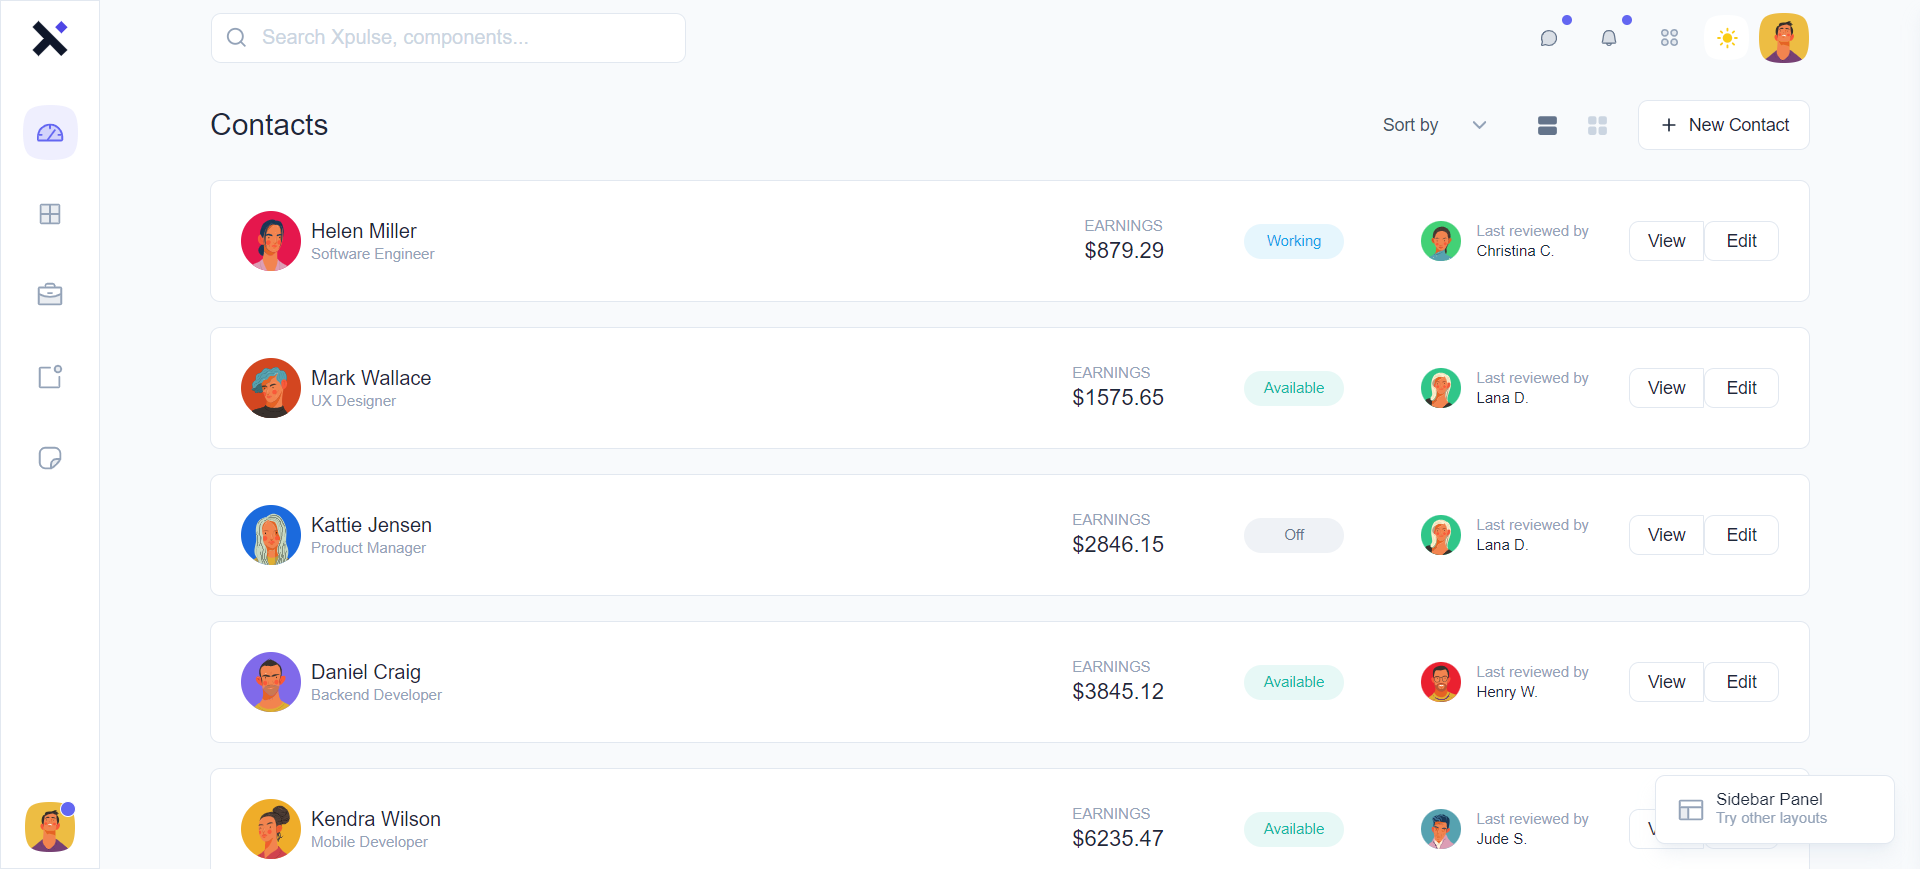Viewport: 1920px width, 869px height.
Task: Open the apps grid icon in header
Action: (1669, 38)
